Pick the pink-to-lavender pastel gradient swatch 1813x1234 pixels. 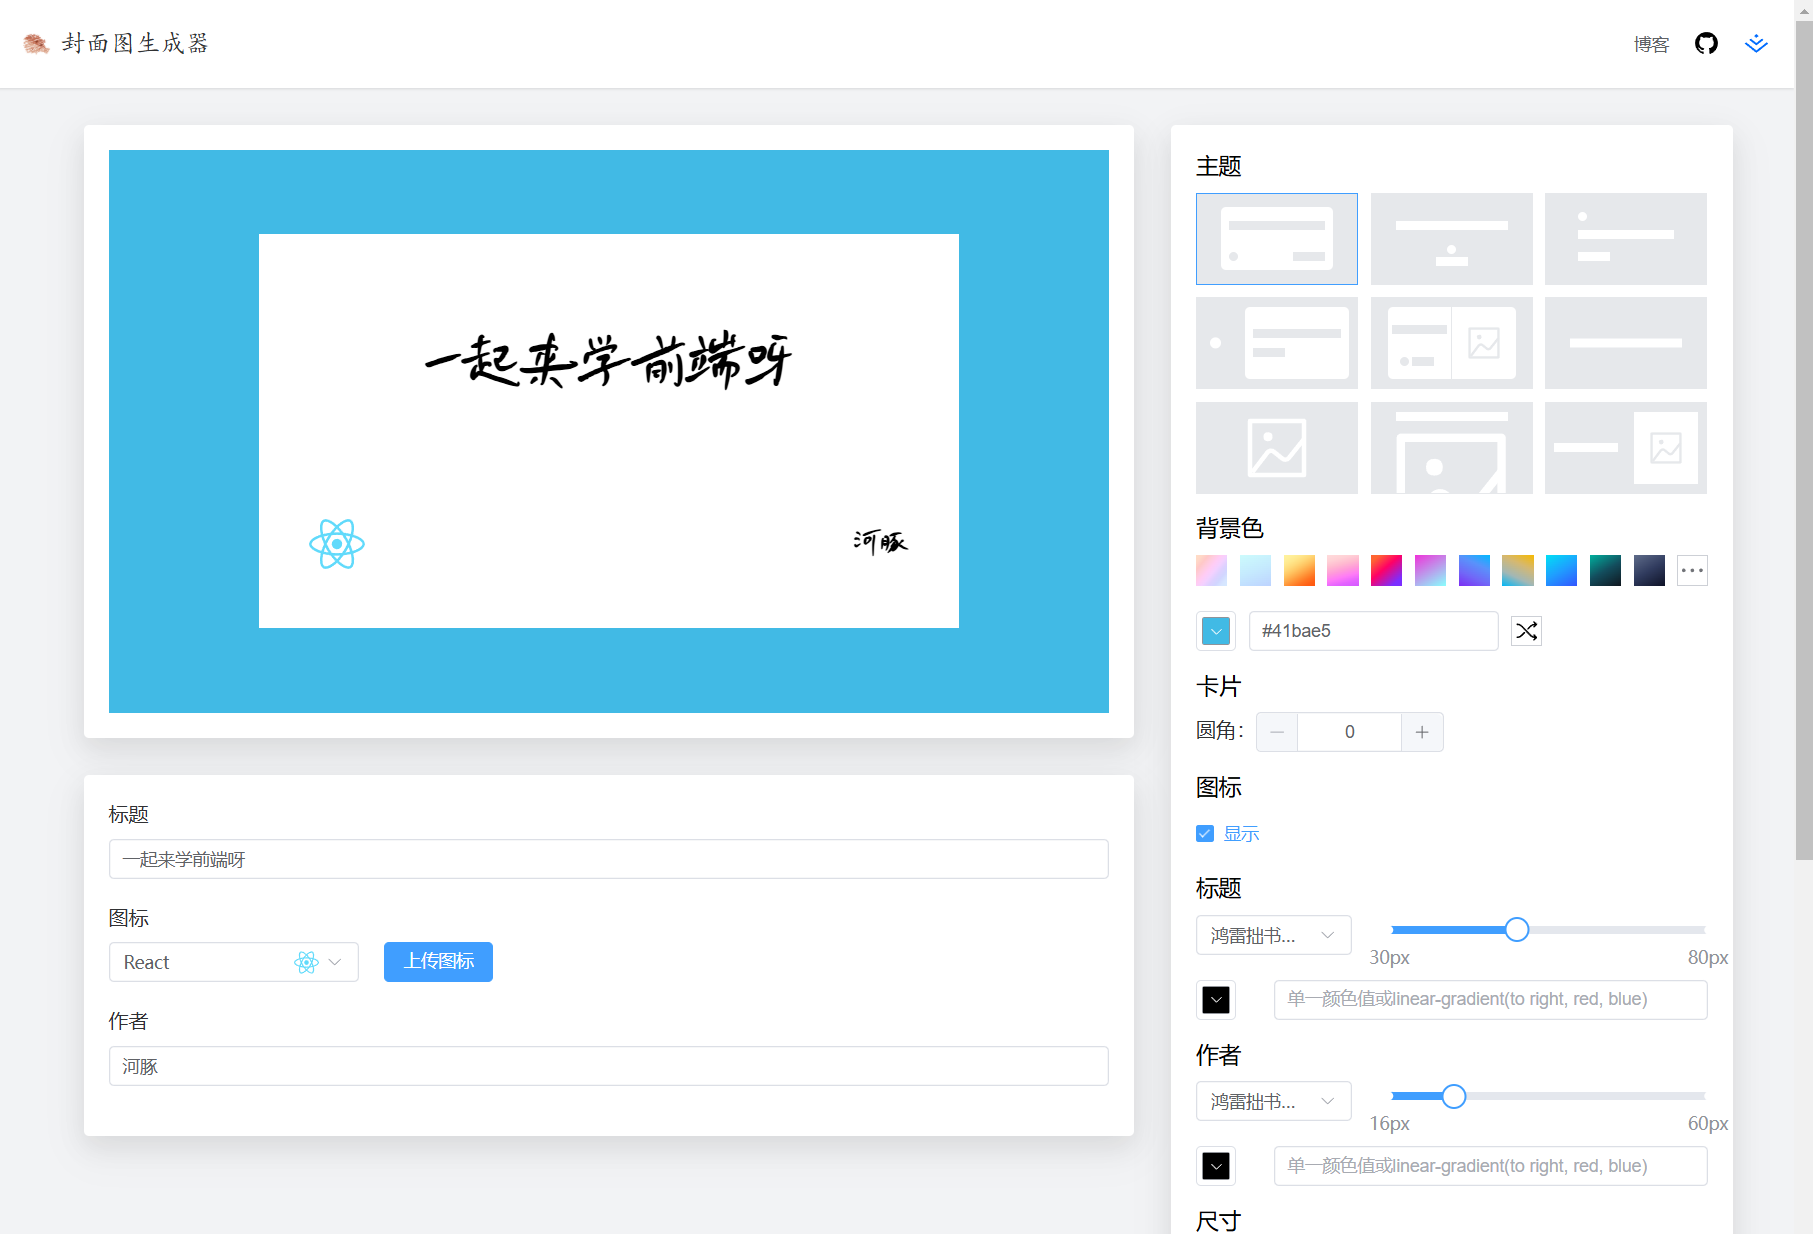coord(1211,571)
